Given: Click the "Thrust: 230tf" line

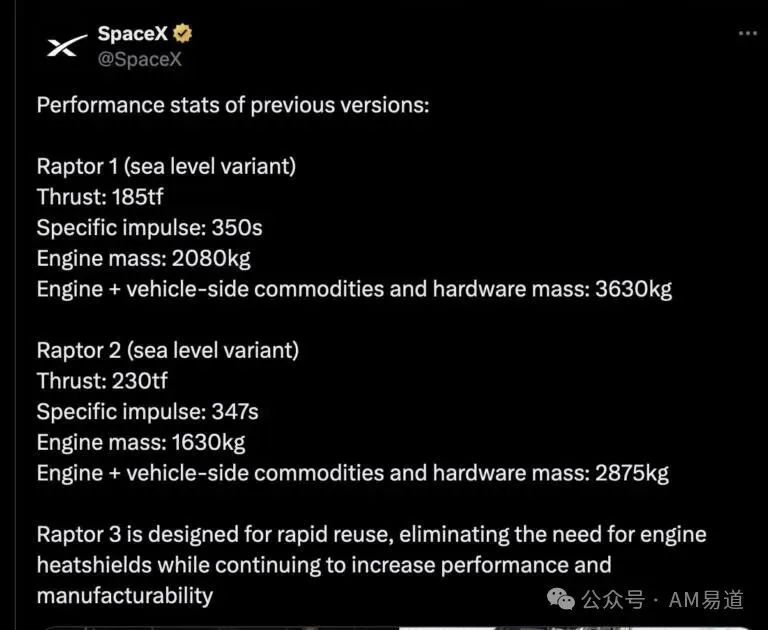Looking at the screenshot, I should coord(102,381).
